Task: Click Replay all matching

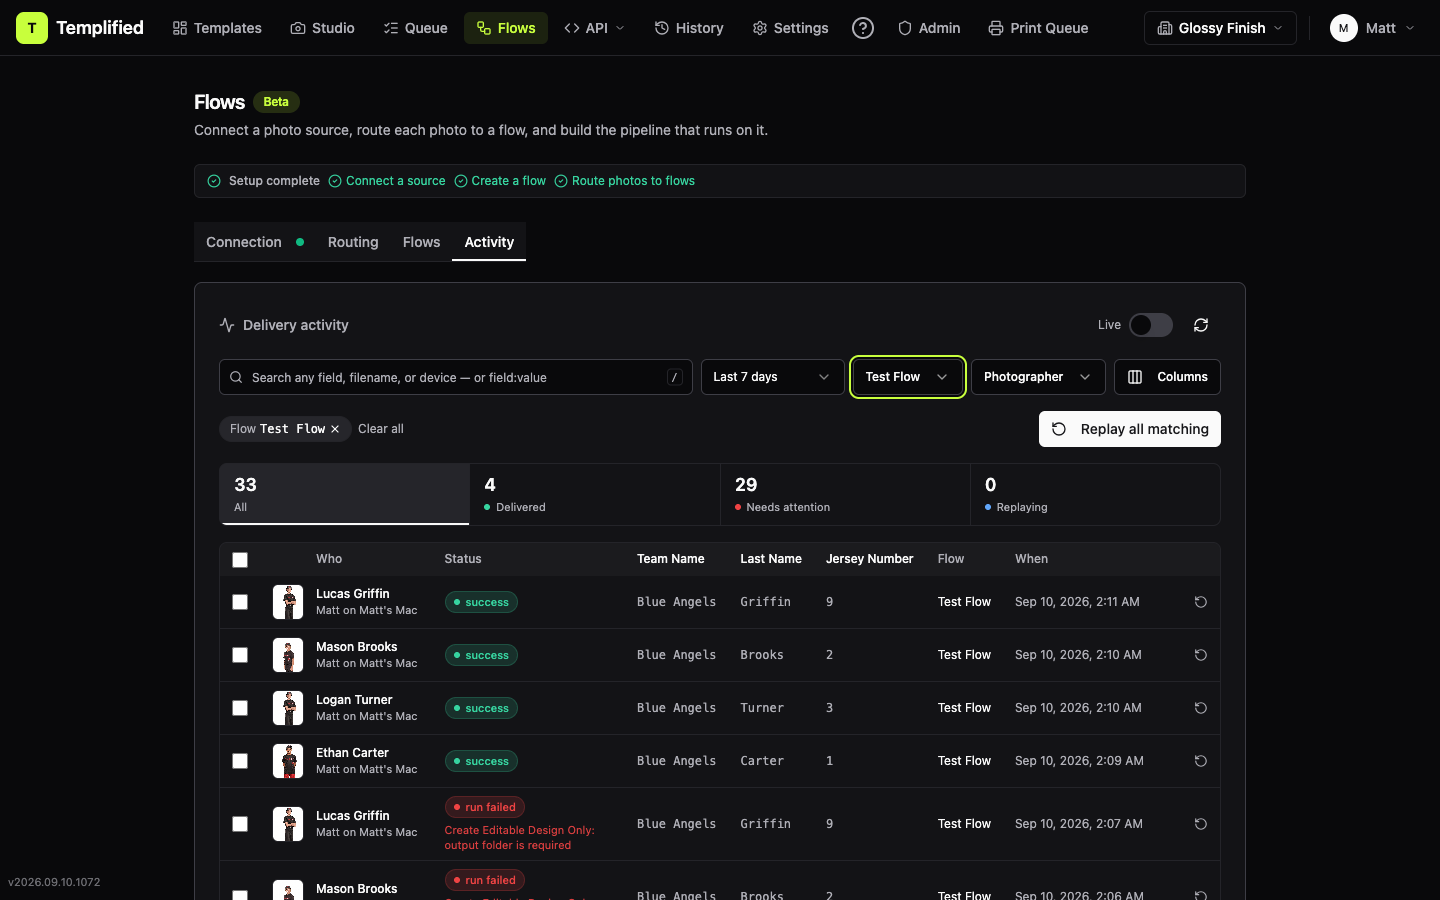Action: [1130, 429]
